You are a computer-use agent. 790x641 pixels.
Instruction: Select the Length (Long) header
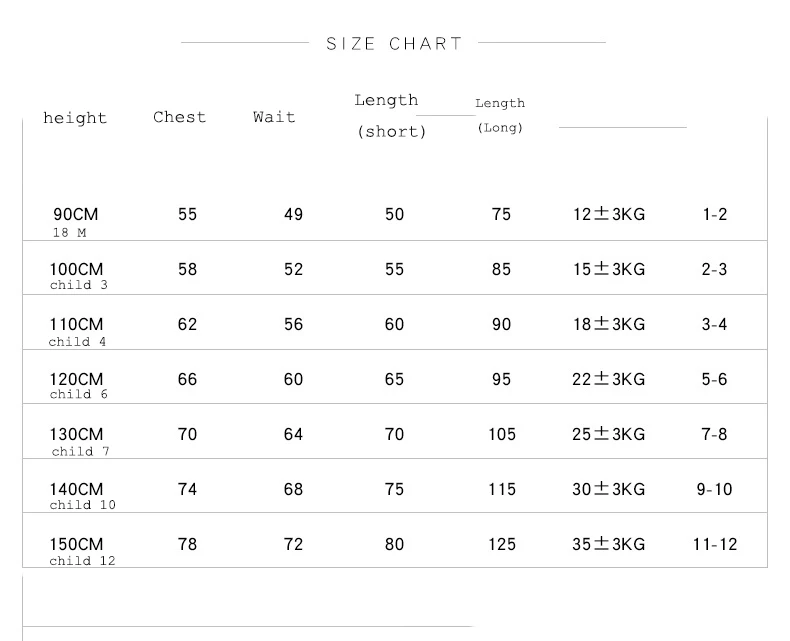pos(500,115)
